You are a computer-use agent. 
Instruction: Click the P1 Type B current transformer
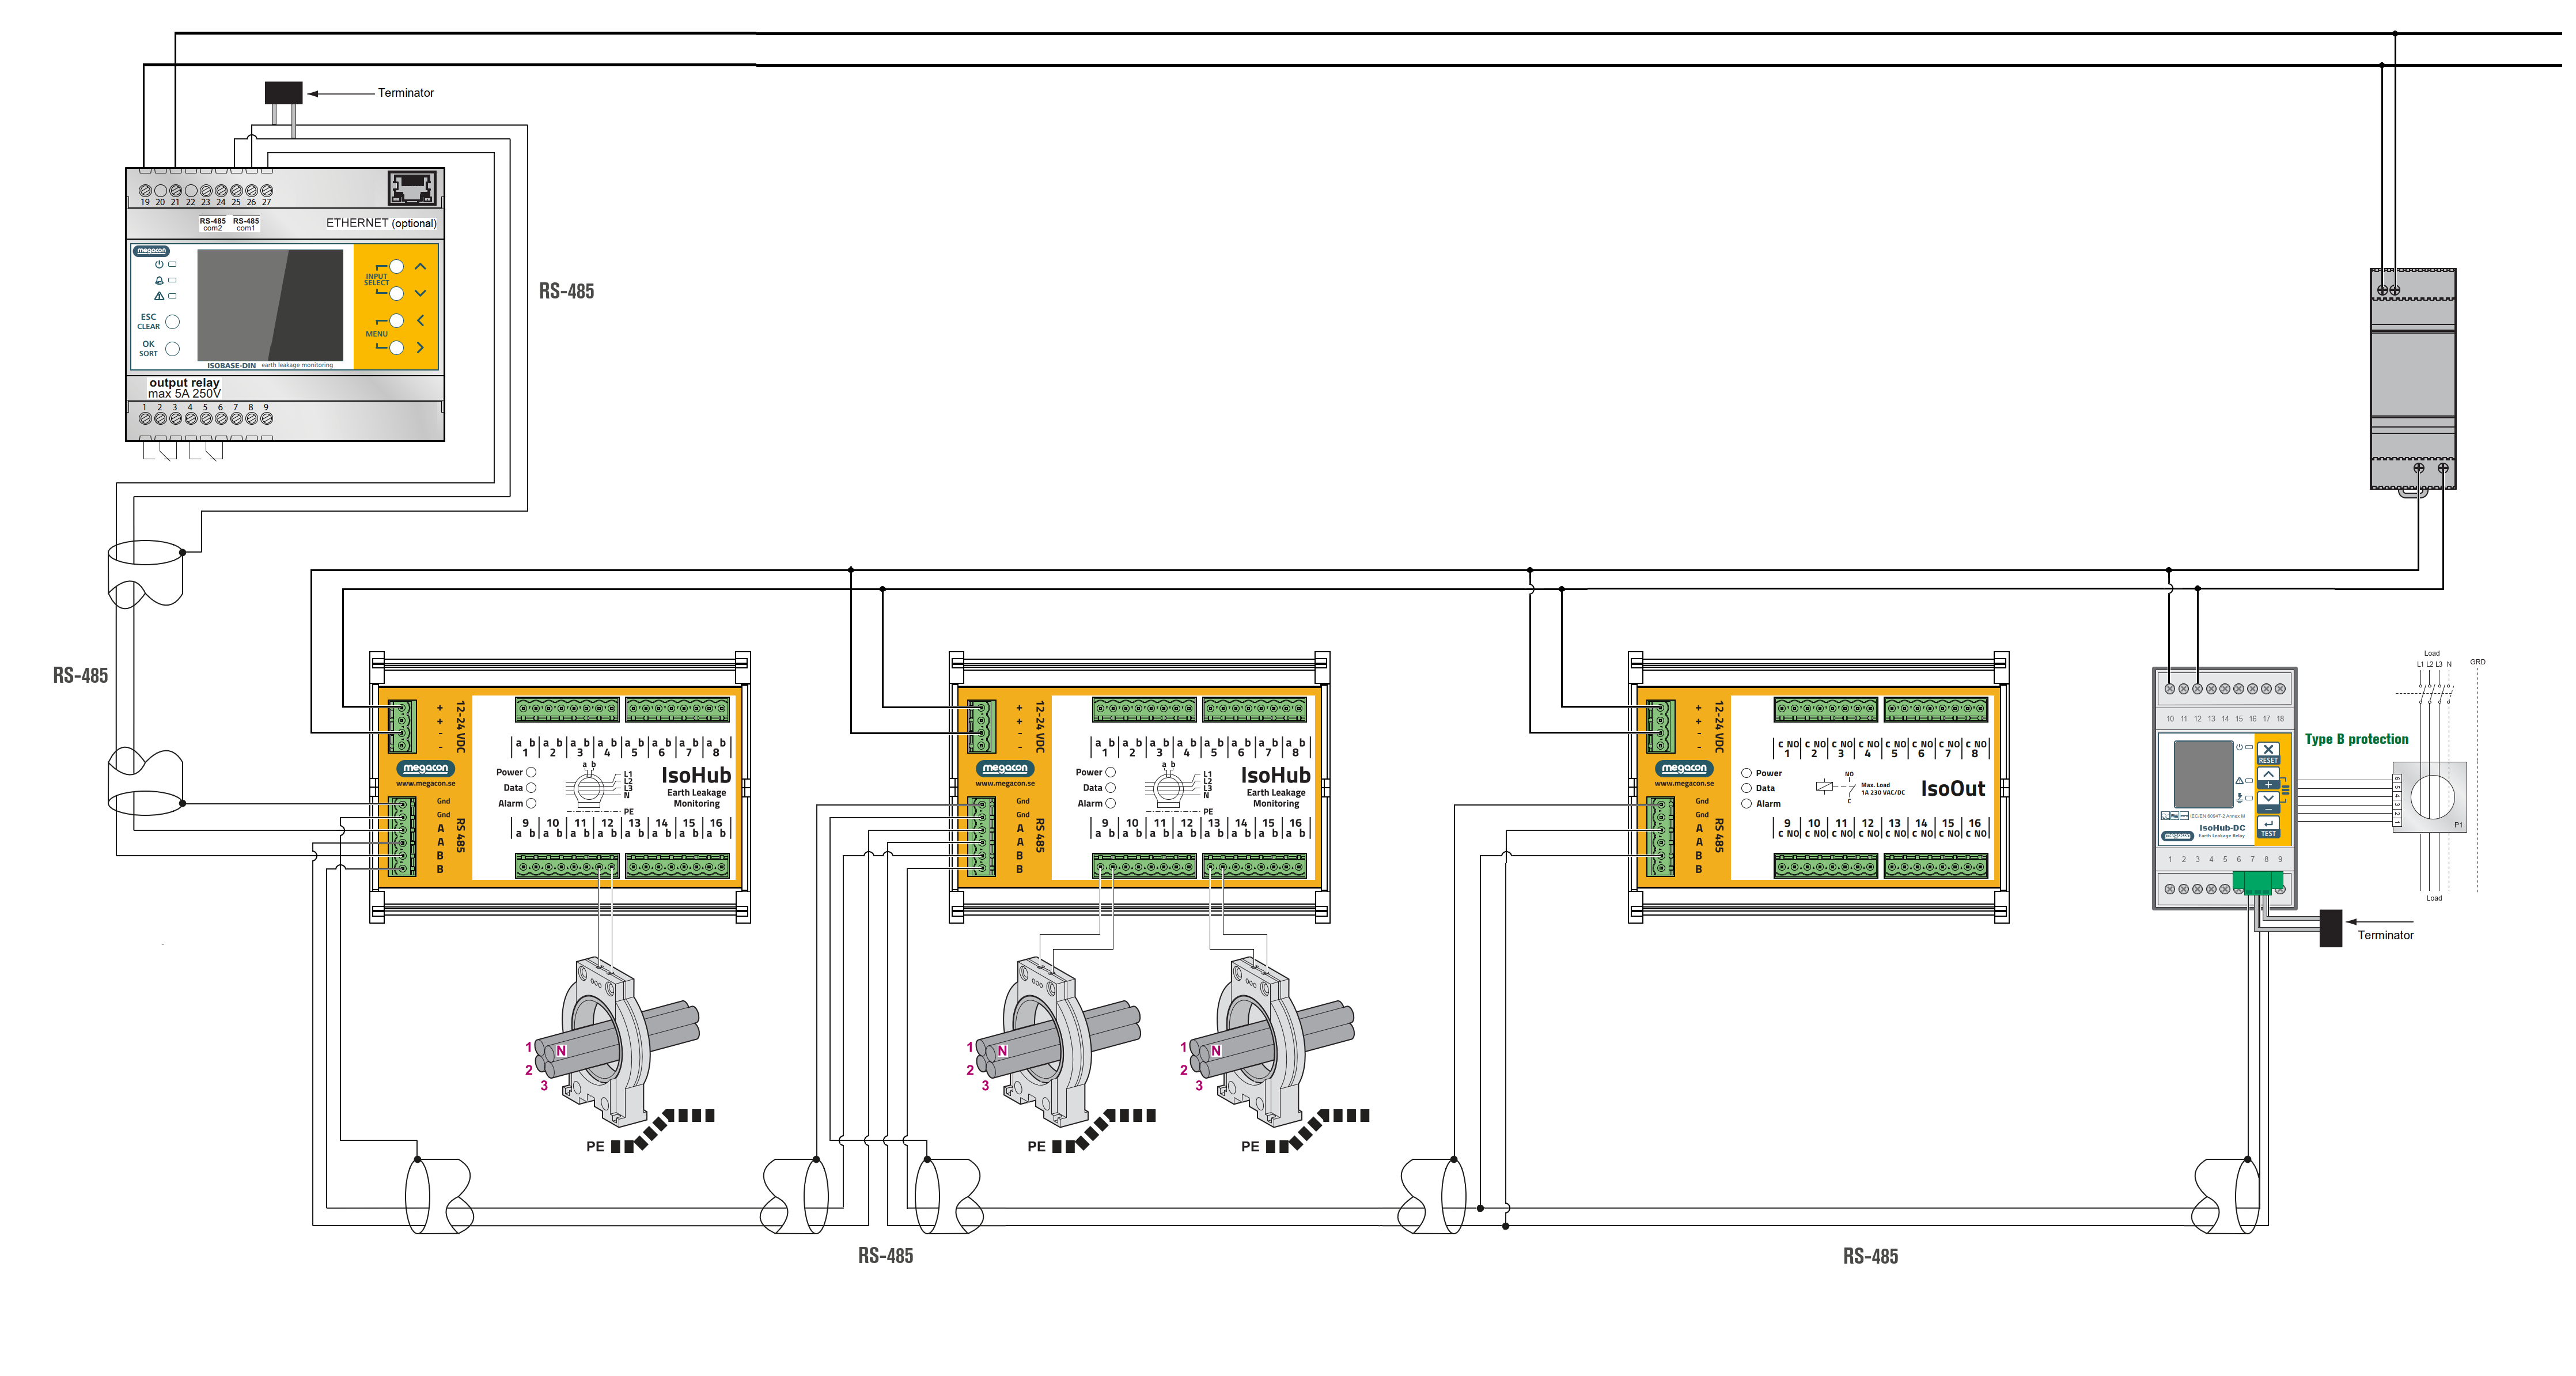[x=2431, y=797]
